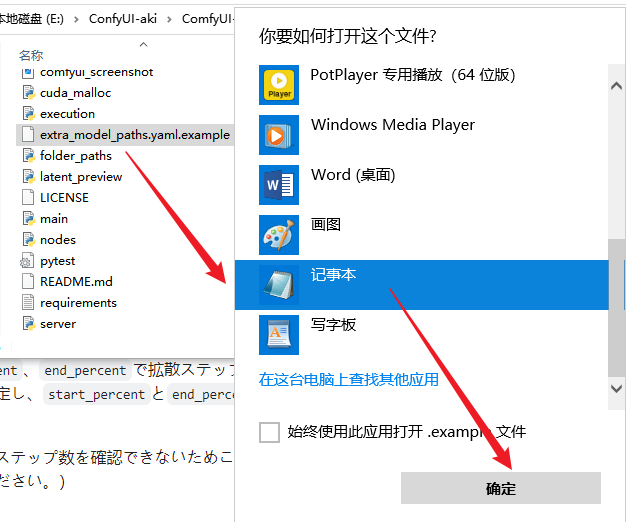The width and height of the screenshot is (626, 522).
Task: Select 画图 list entry
Action: [x=422, y=235]
